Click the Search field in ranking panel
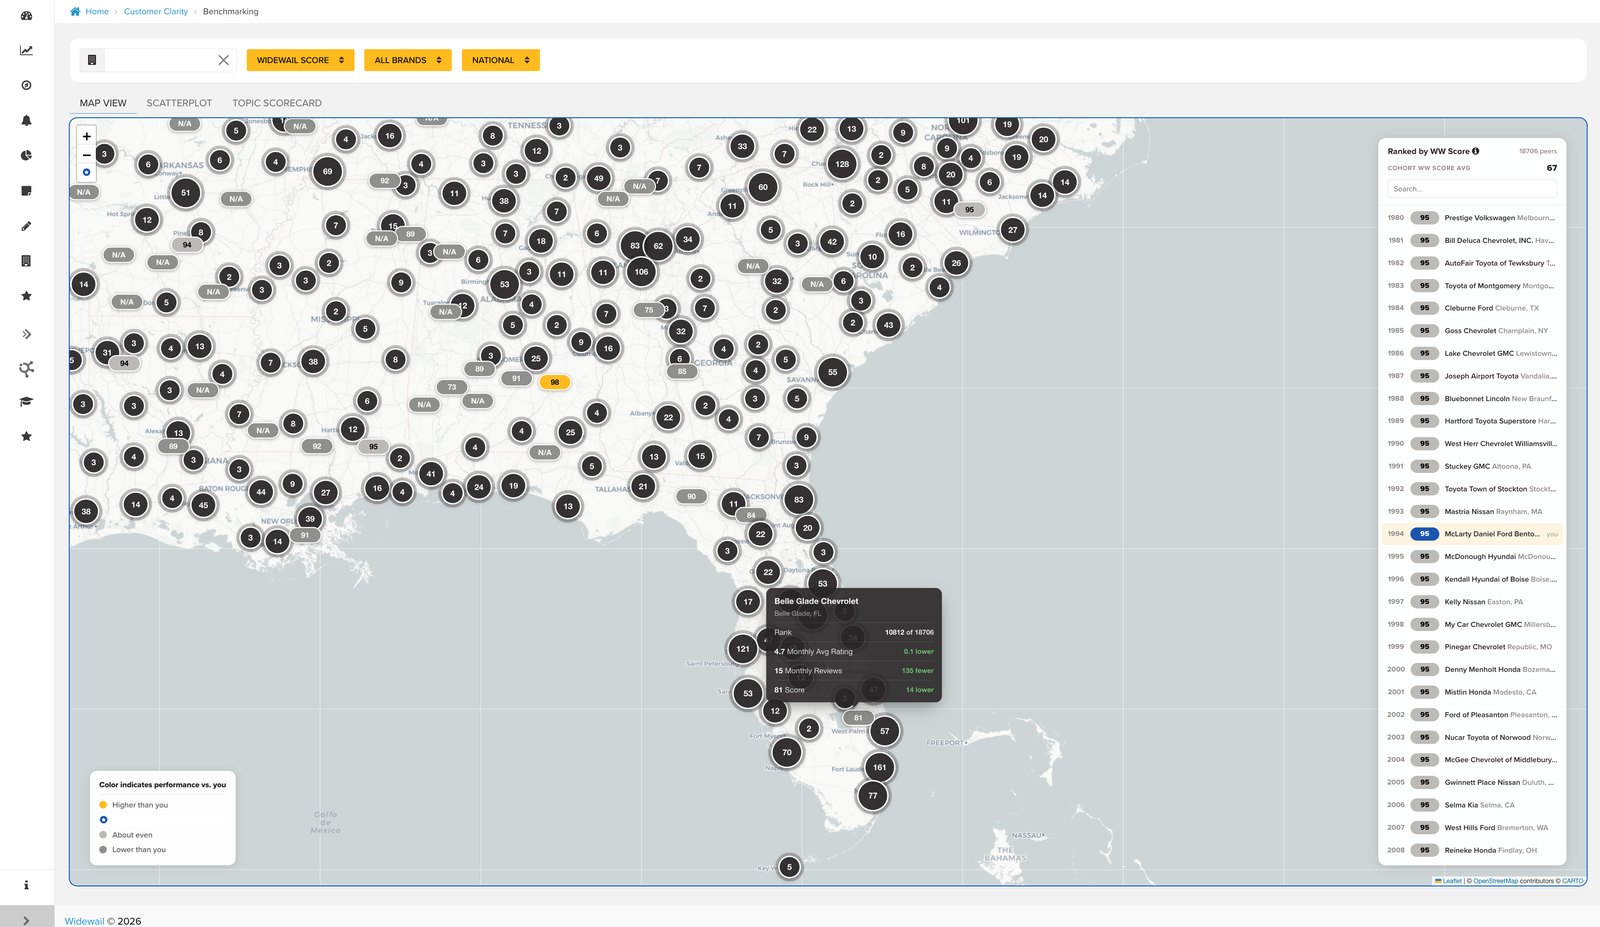1600x927 pixels. pos(1472,189)
